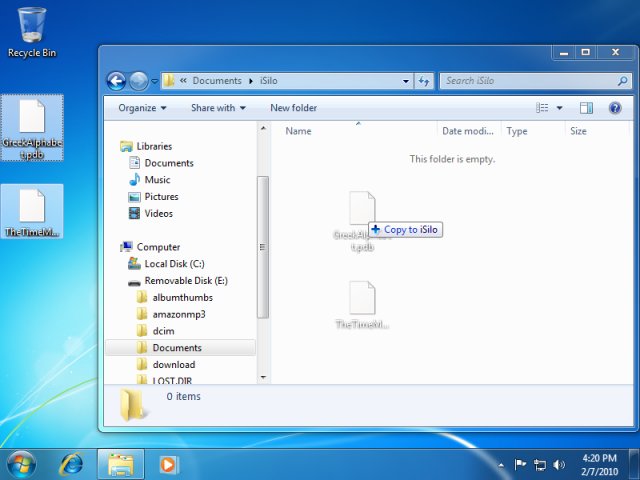Select Removable Disk (E:) in navigation pane

(185, 281)
